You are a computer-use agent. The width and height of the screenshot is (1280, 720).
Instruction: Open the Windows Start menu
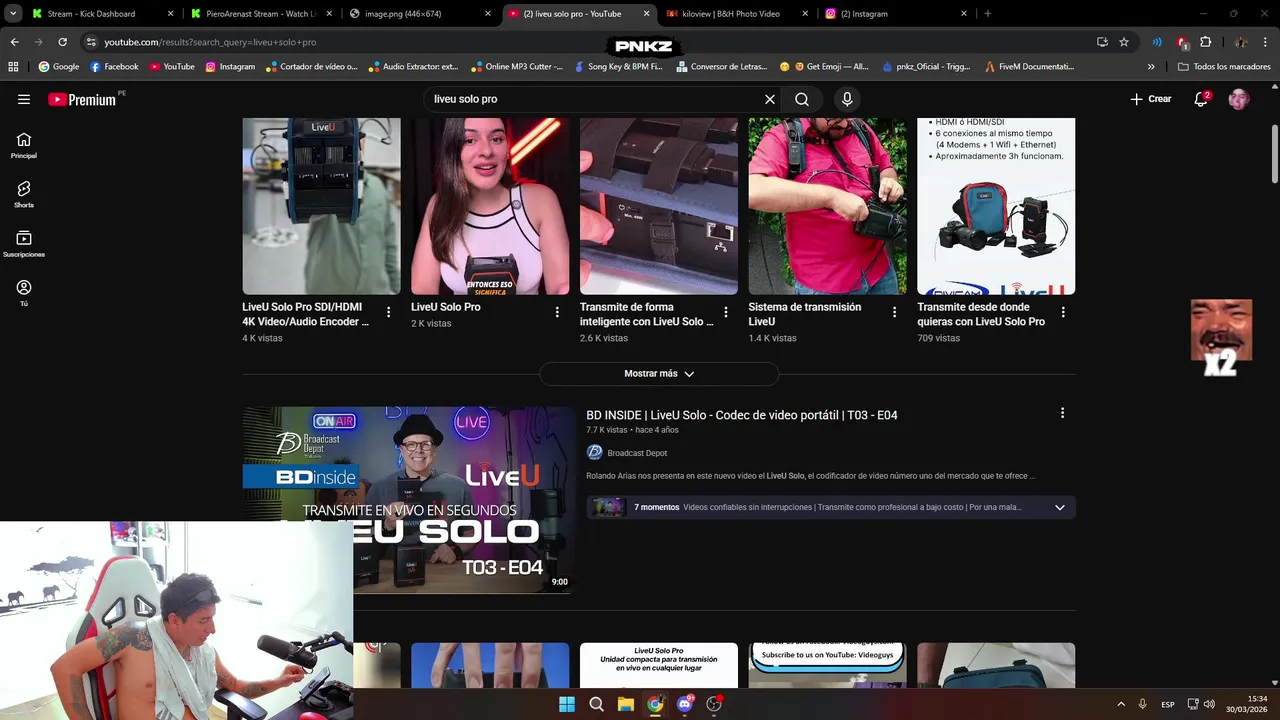(x=567, y=704)
